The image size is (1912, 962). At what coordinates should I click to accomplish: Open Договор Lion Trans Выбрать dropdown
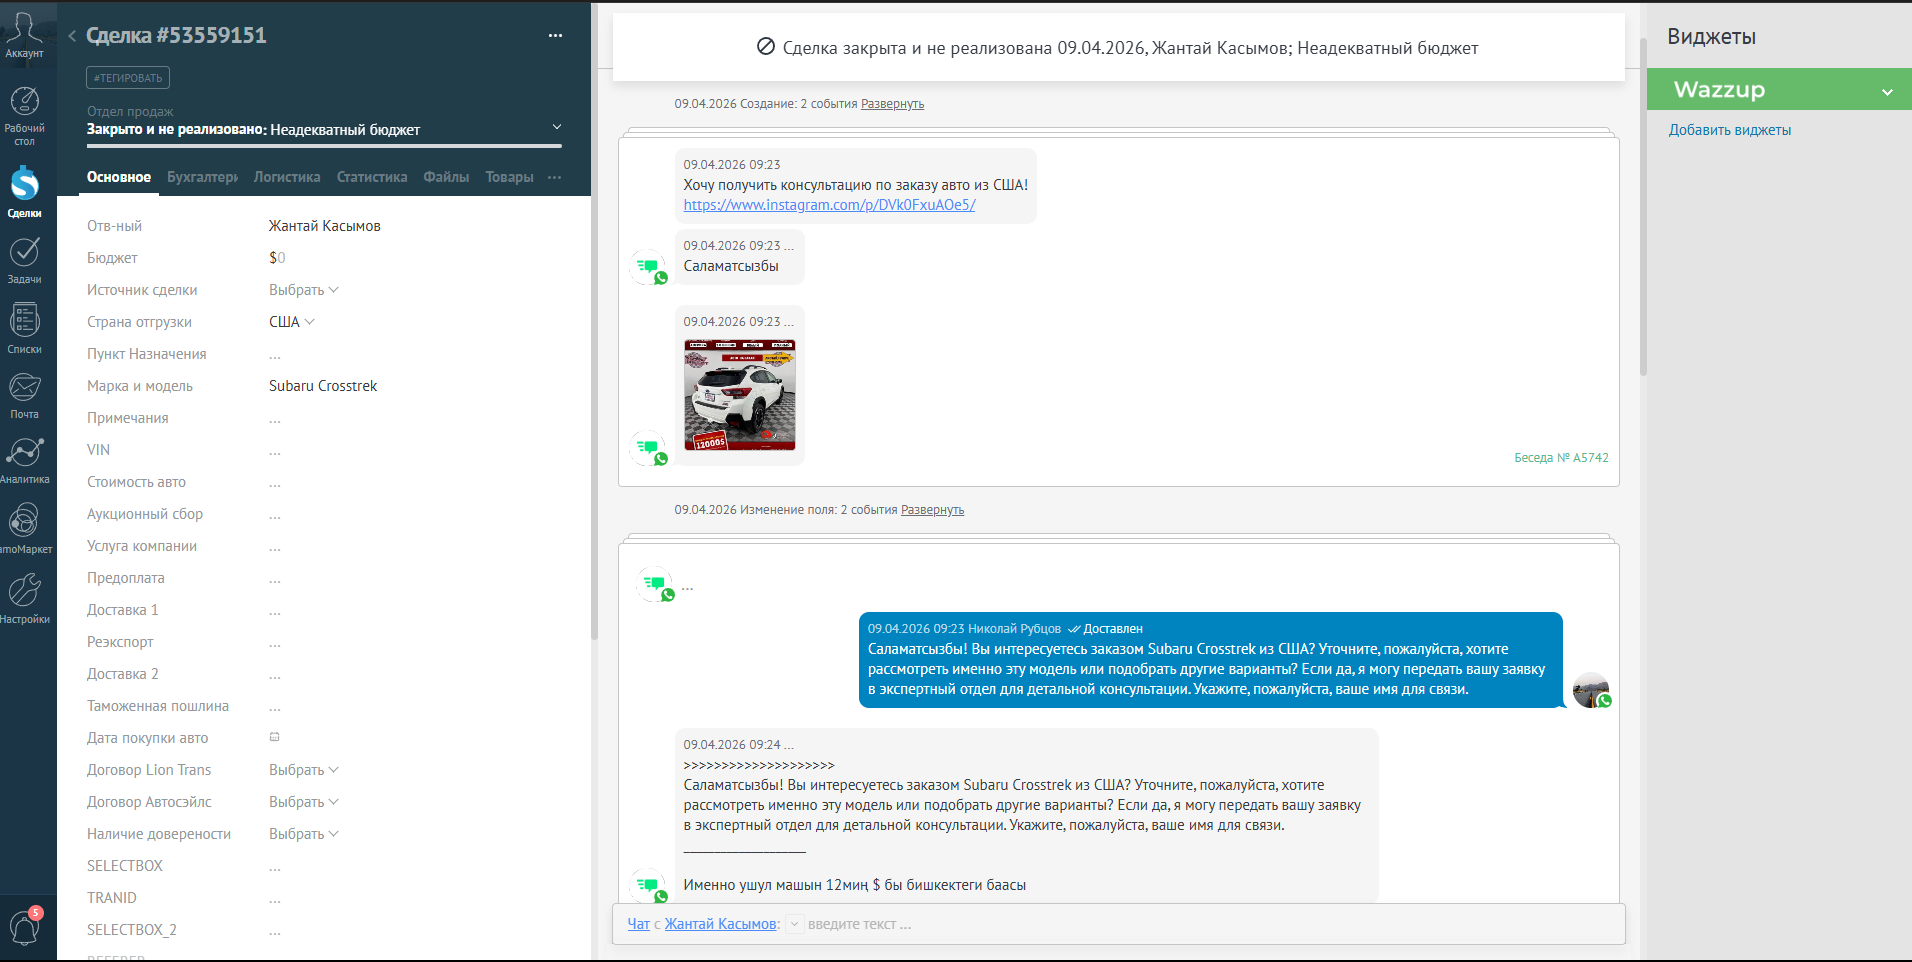click(304, 770)
